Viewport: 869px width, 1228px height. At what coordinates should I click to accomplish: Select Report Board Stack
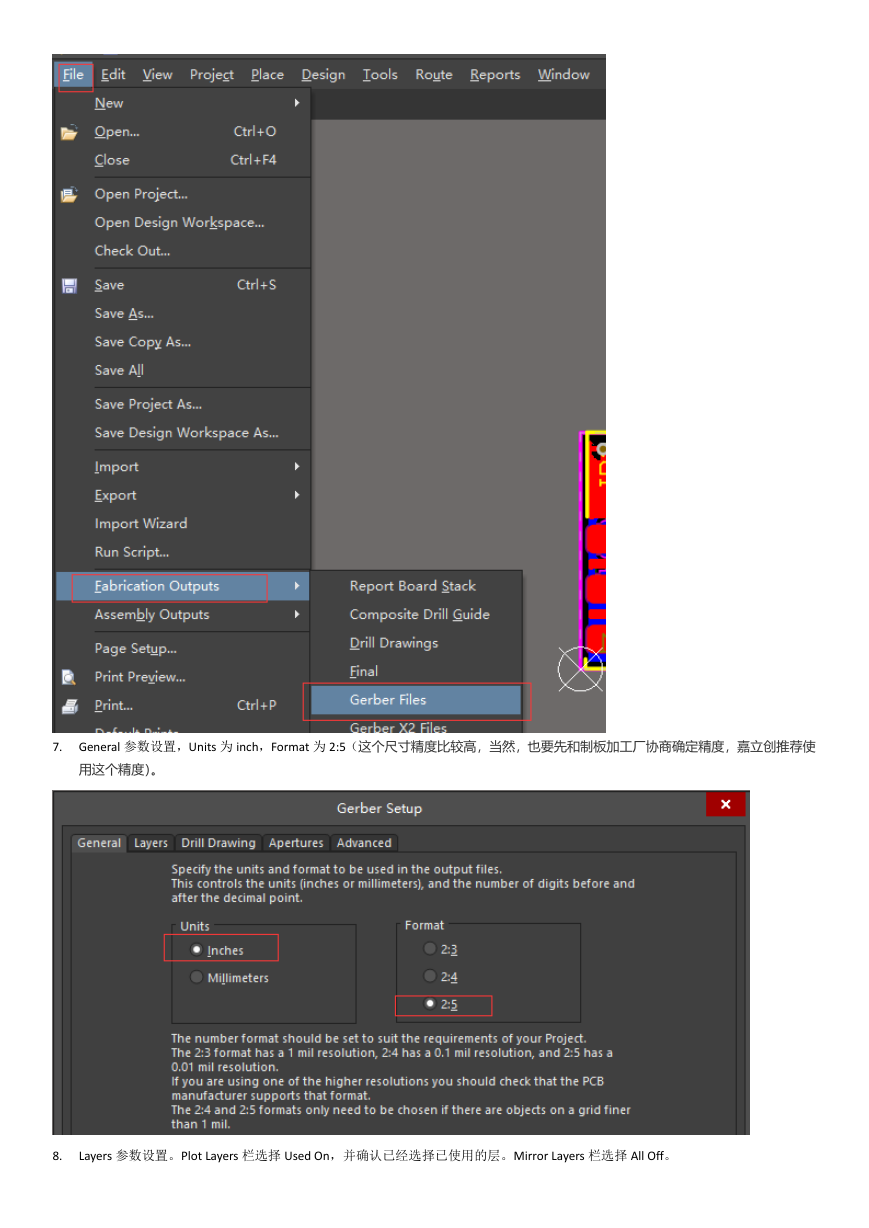417,587
